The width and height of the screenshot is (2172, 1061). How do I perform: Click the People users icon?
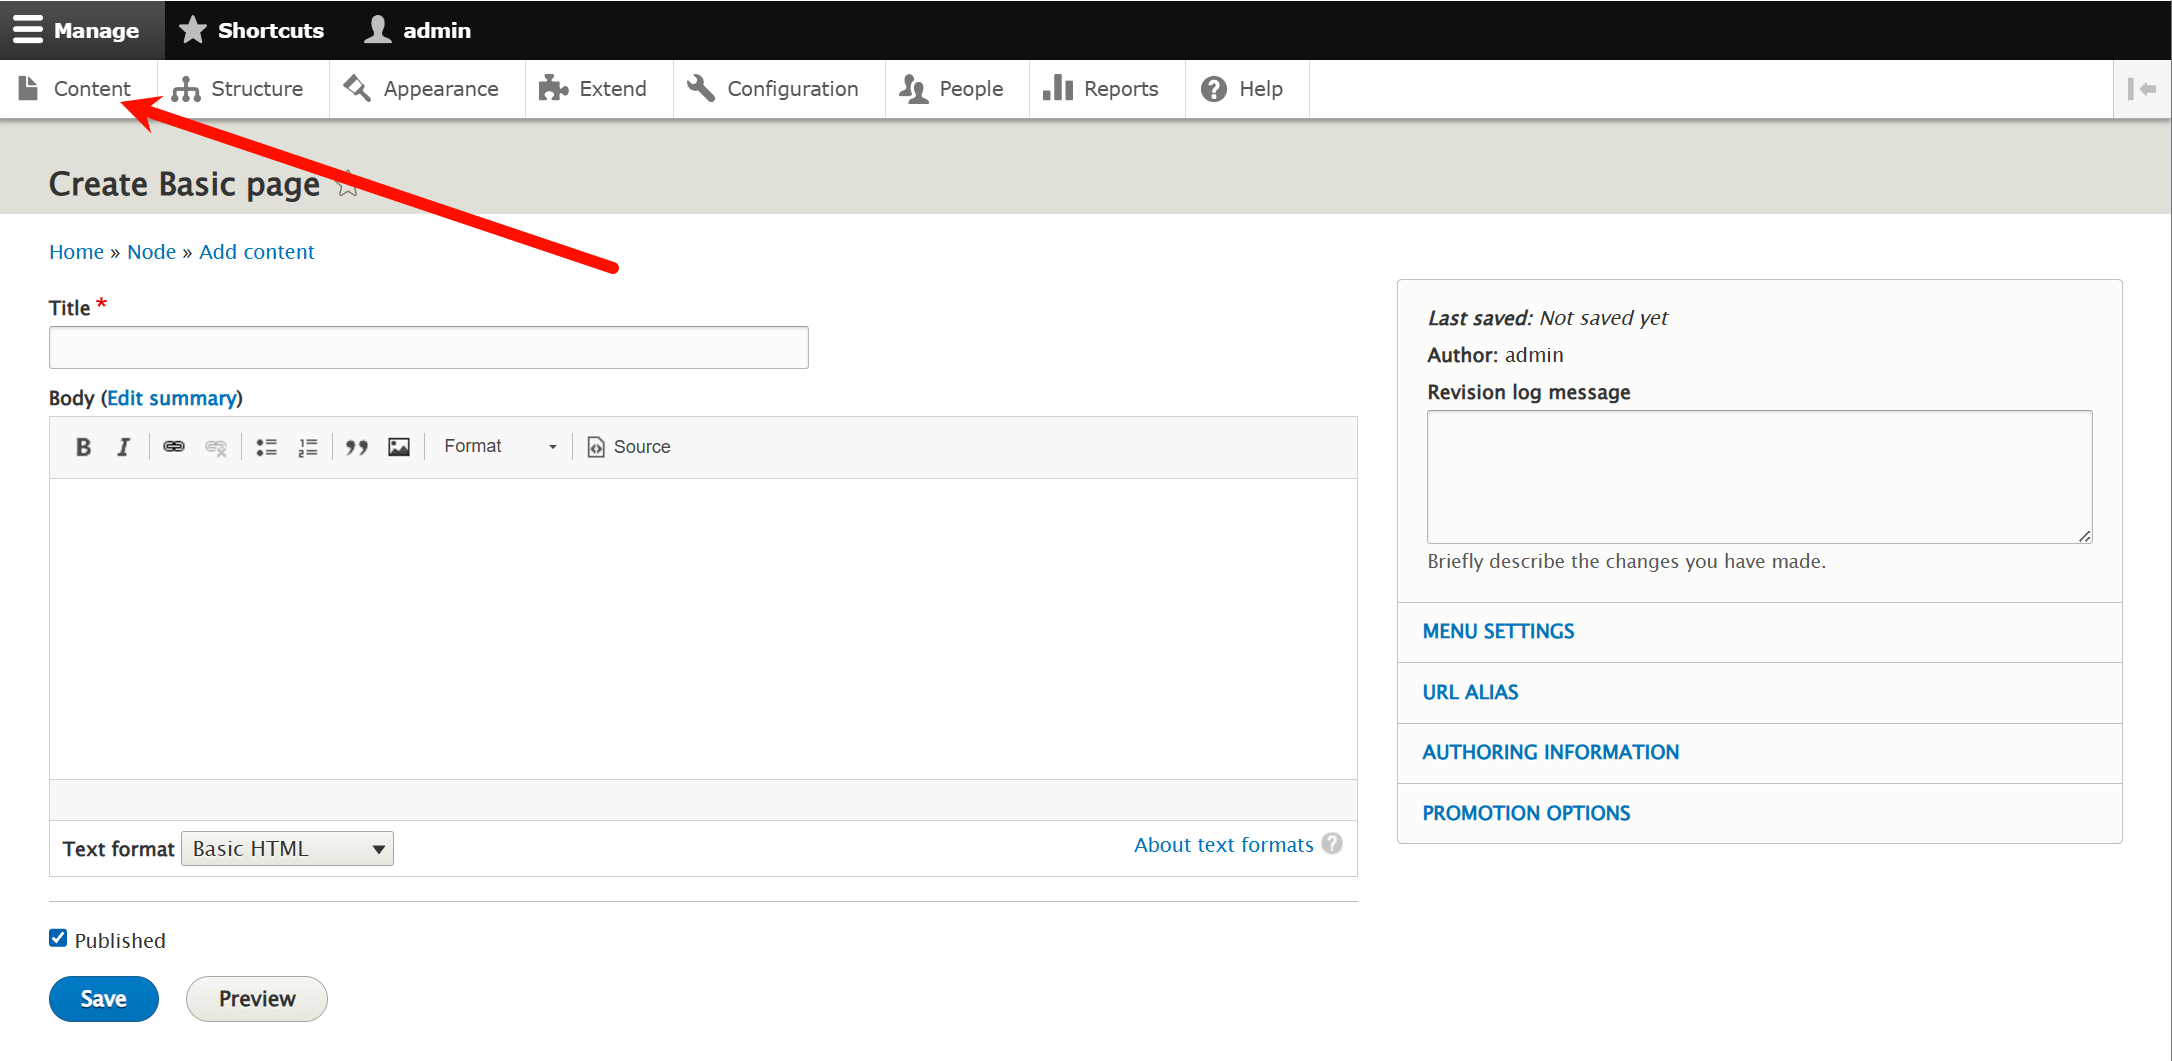coord(913,89)
